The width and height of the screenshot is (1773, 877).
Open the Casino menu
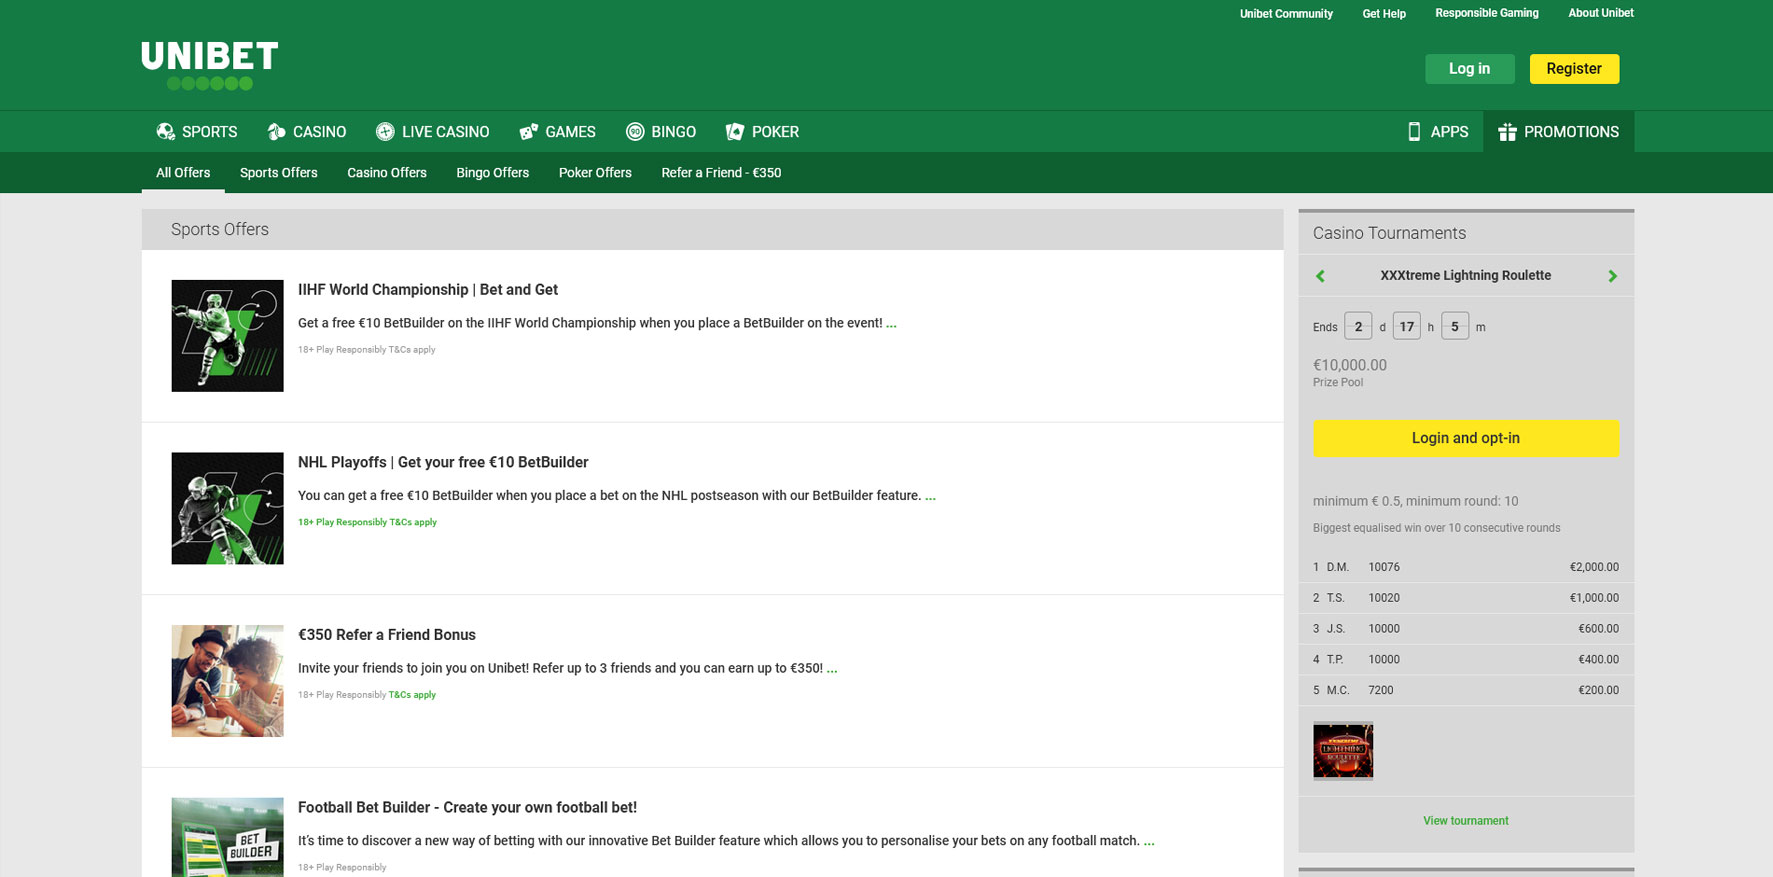coord(307,132)
